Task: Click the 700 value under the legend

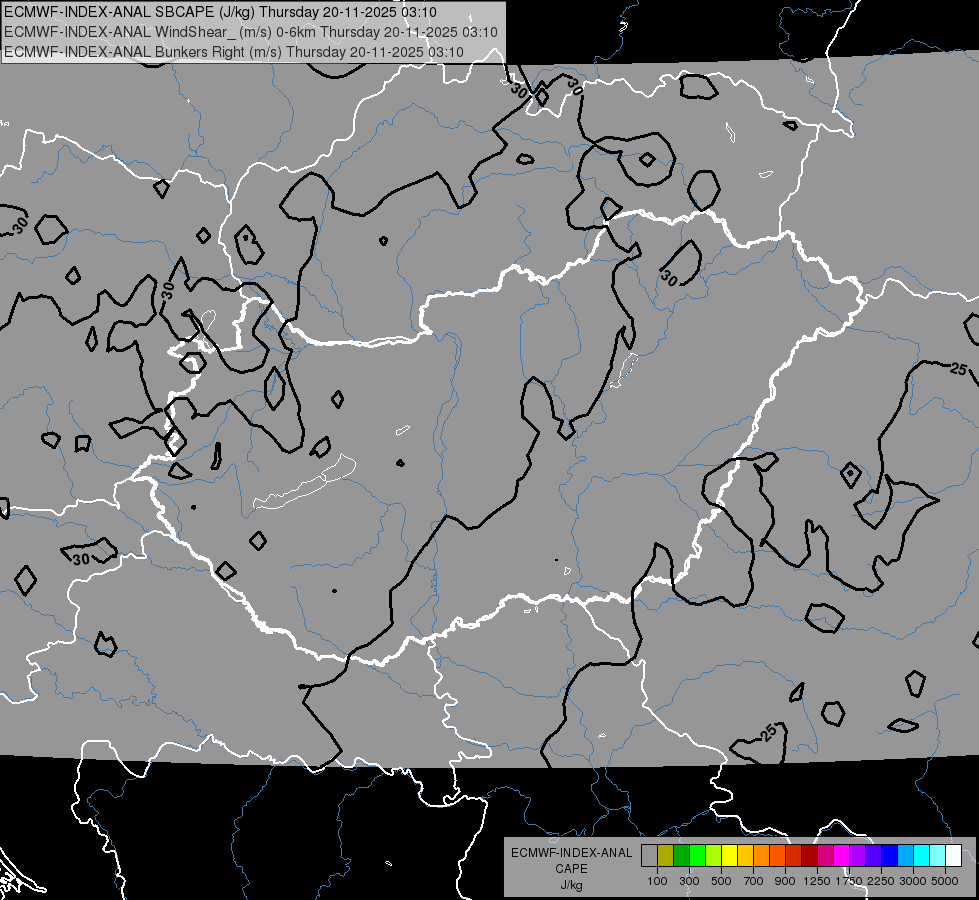Action: click(754, 881)
